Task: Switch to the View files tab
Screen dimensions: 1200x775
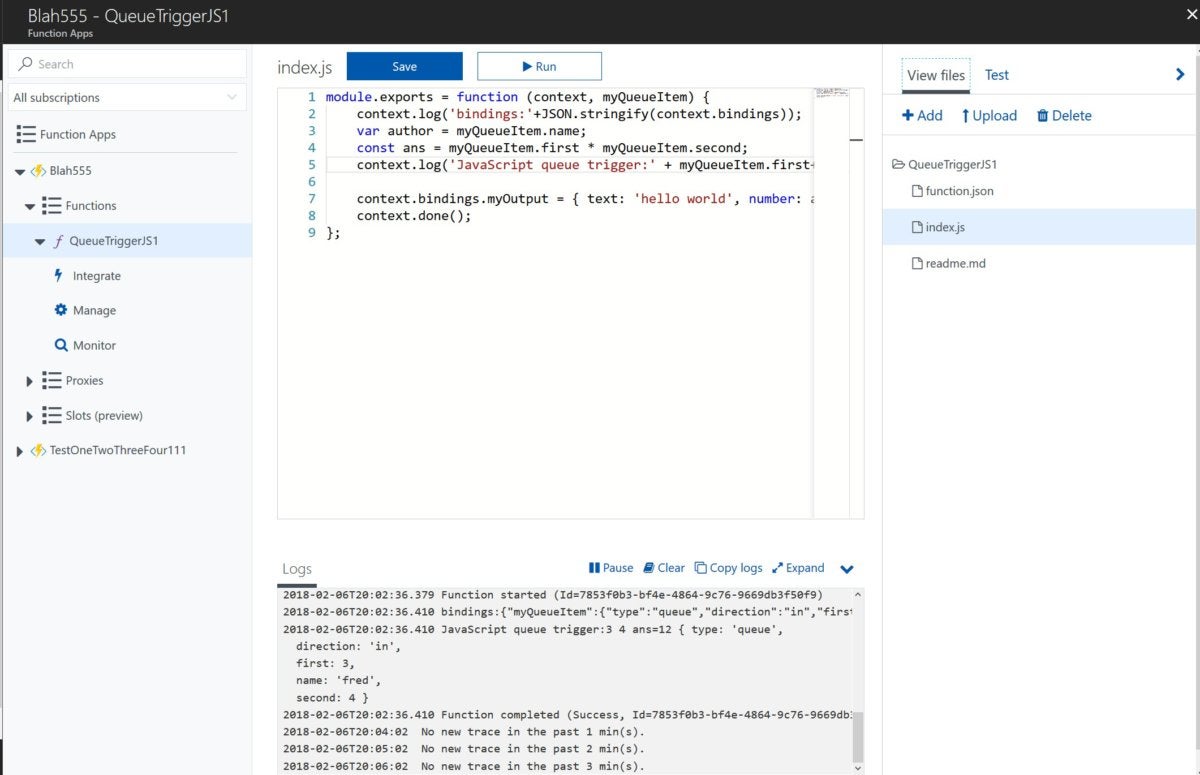Action: tap(936, 75)
